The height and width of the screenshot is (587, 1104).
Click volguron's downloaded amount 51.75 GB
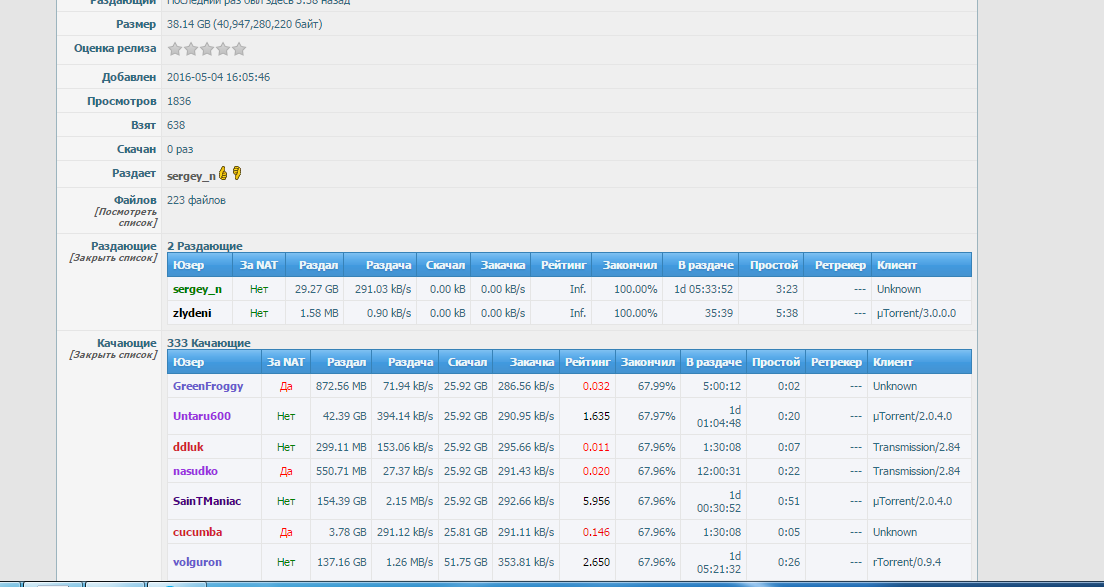pyautogui.click(x=465, y=562)
